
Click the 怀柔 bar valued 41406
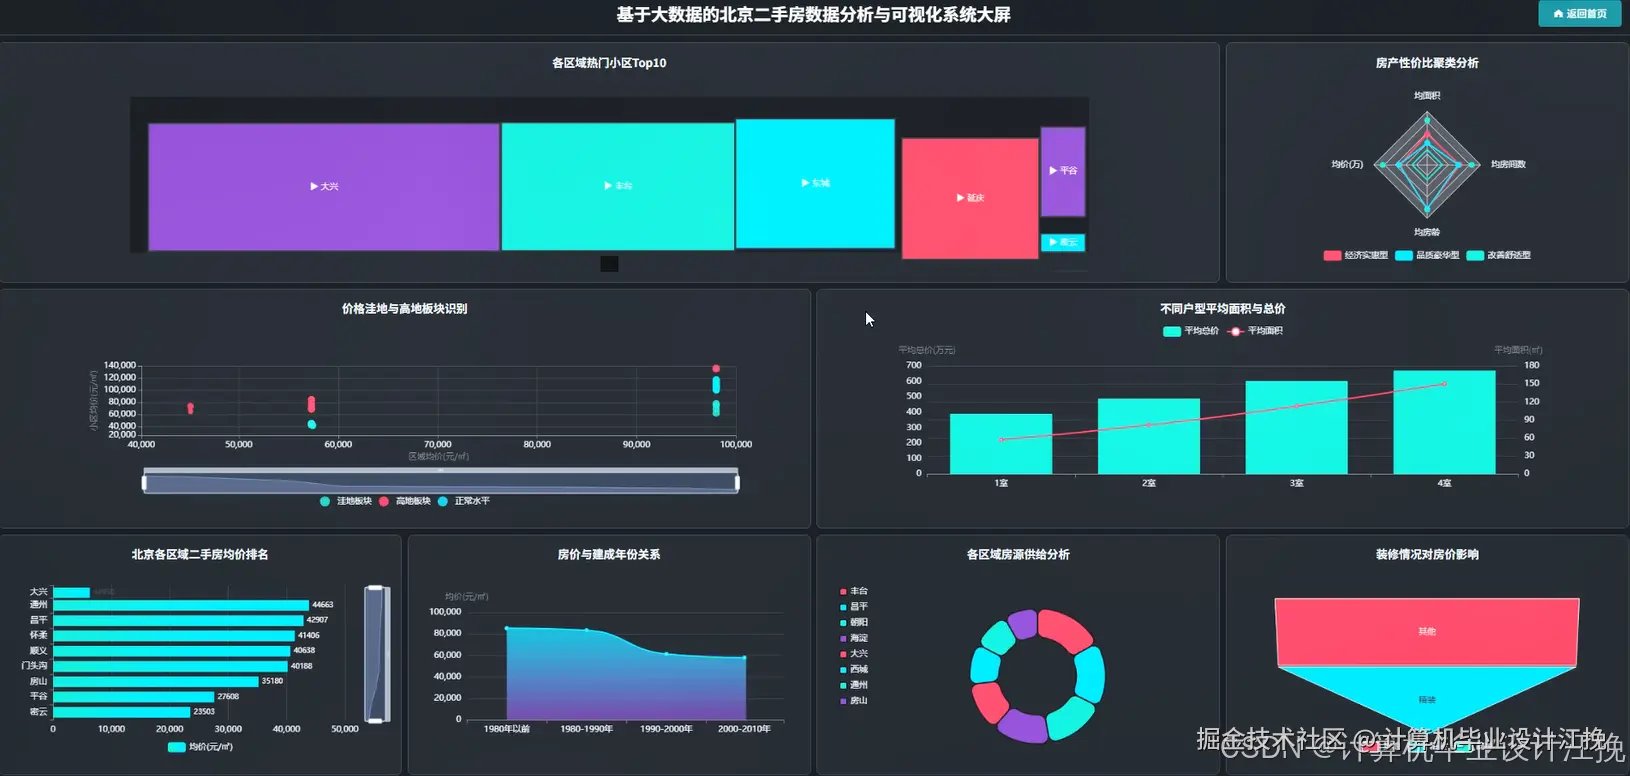click(174, 635)
